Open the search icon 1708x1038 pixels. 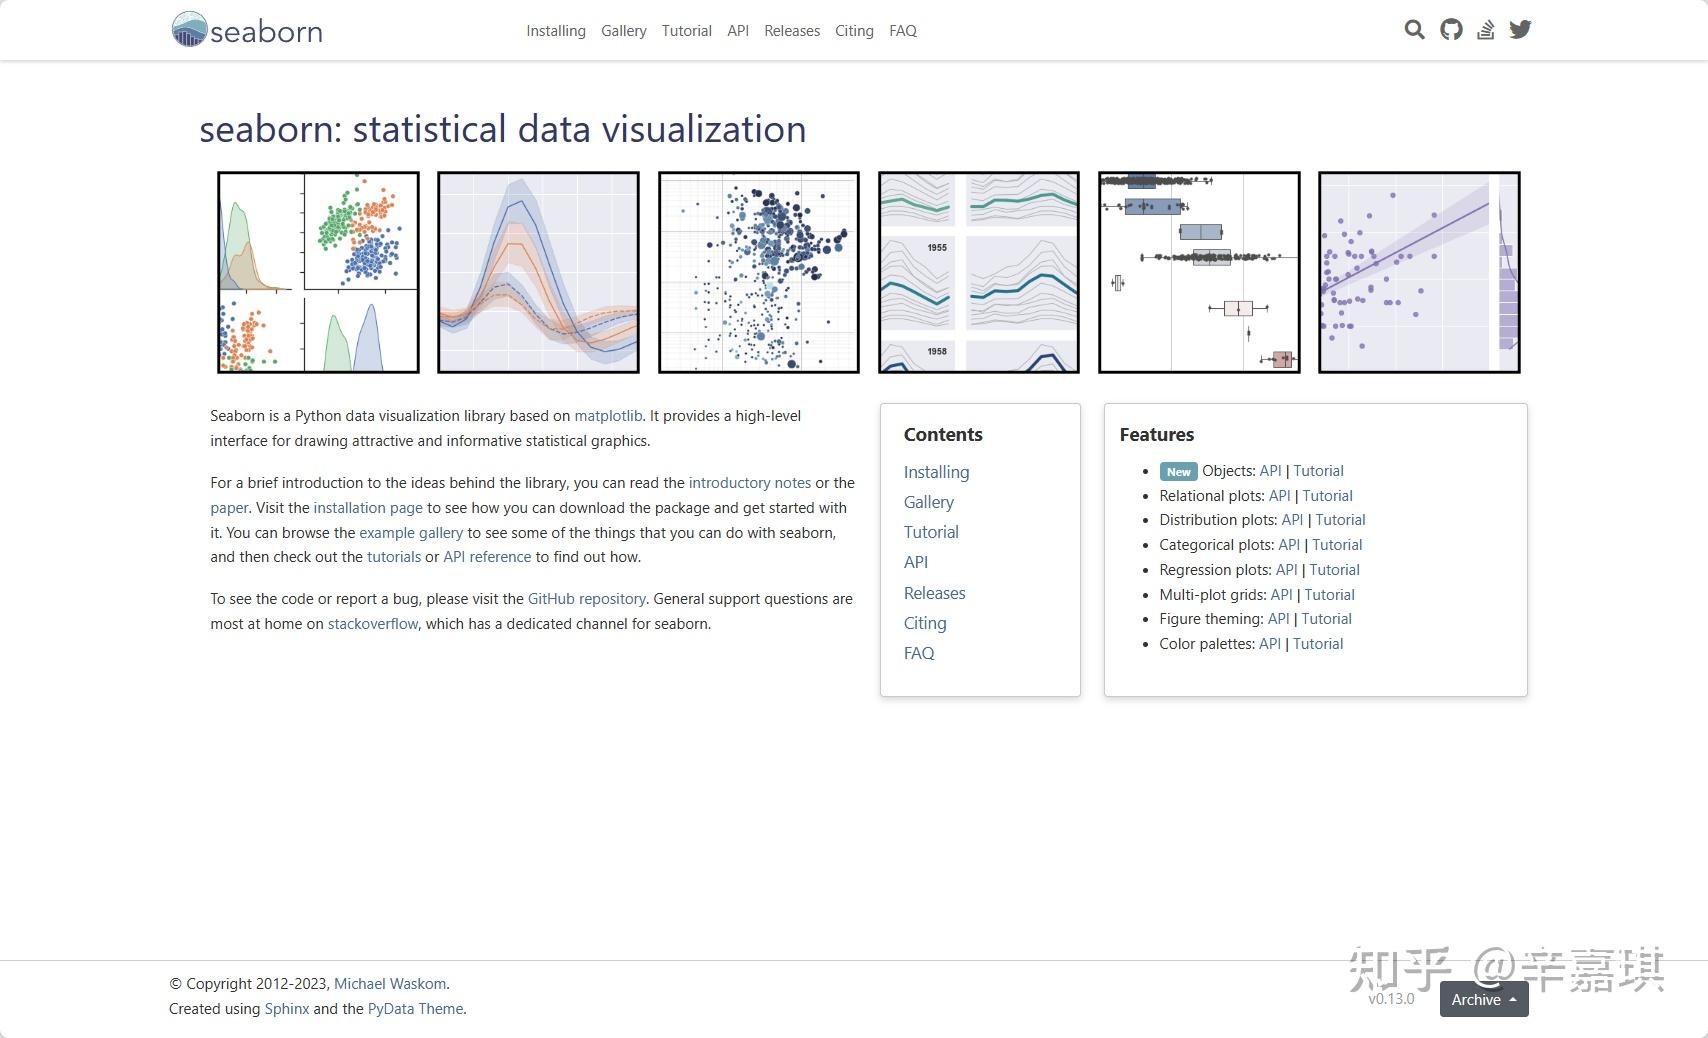point(1413,30)
